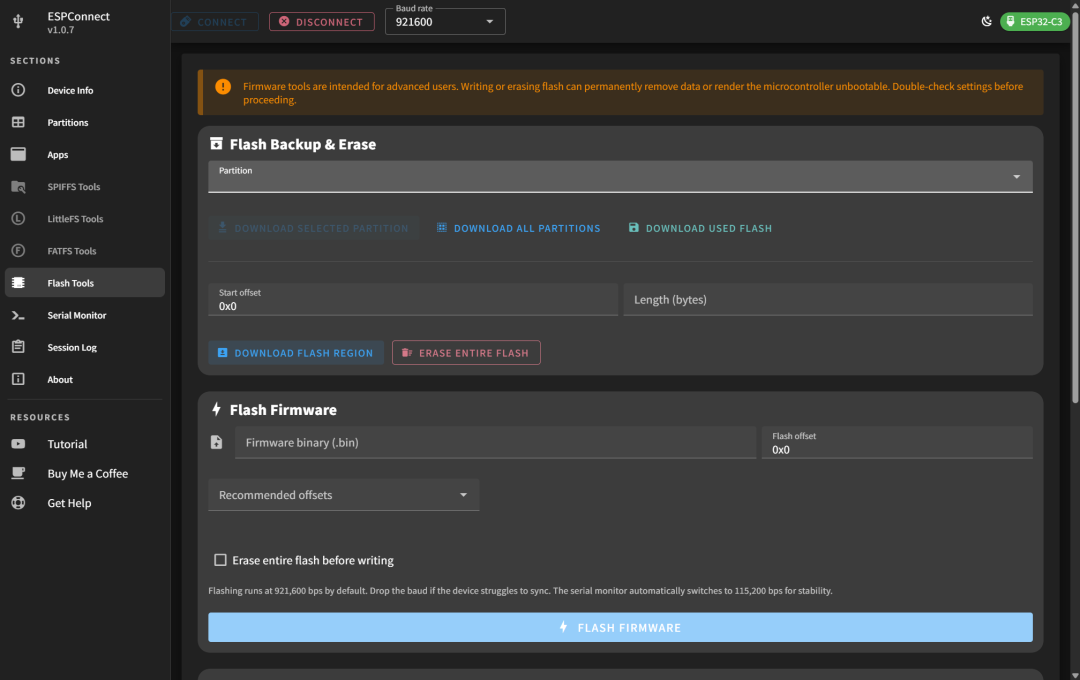Click the Session Log clipboard icon
Screen dimensions: 1080x680
click(x=18, y=347)
